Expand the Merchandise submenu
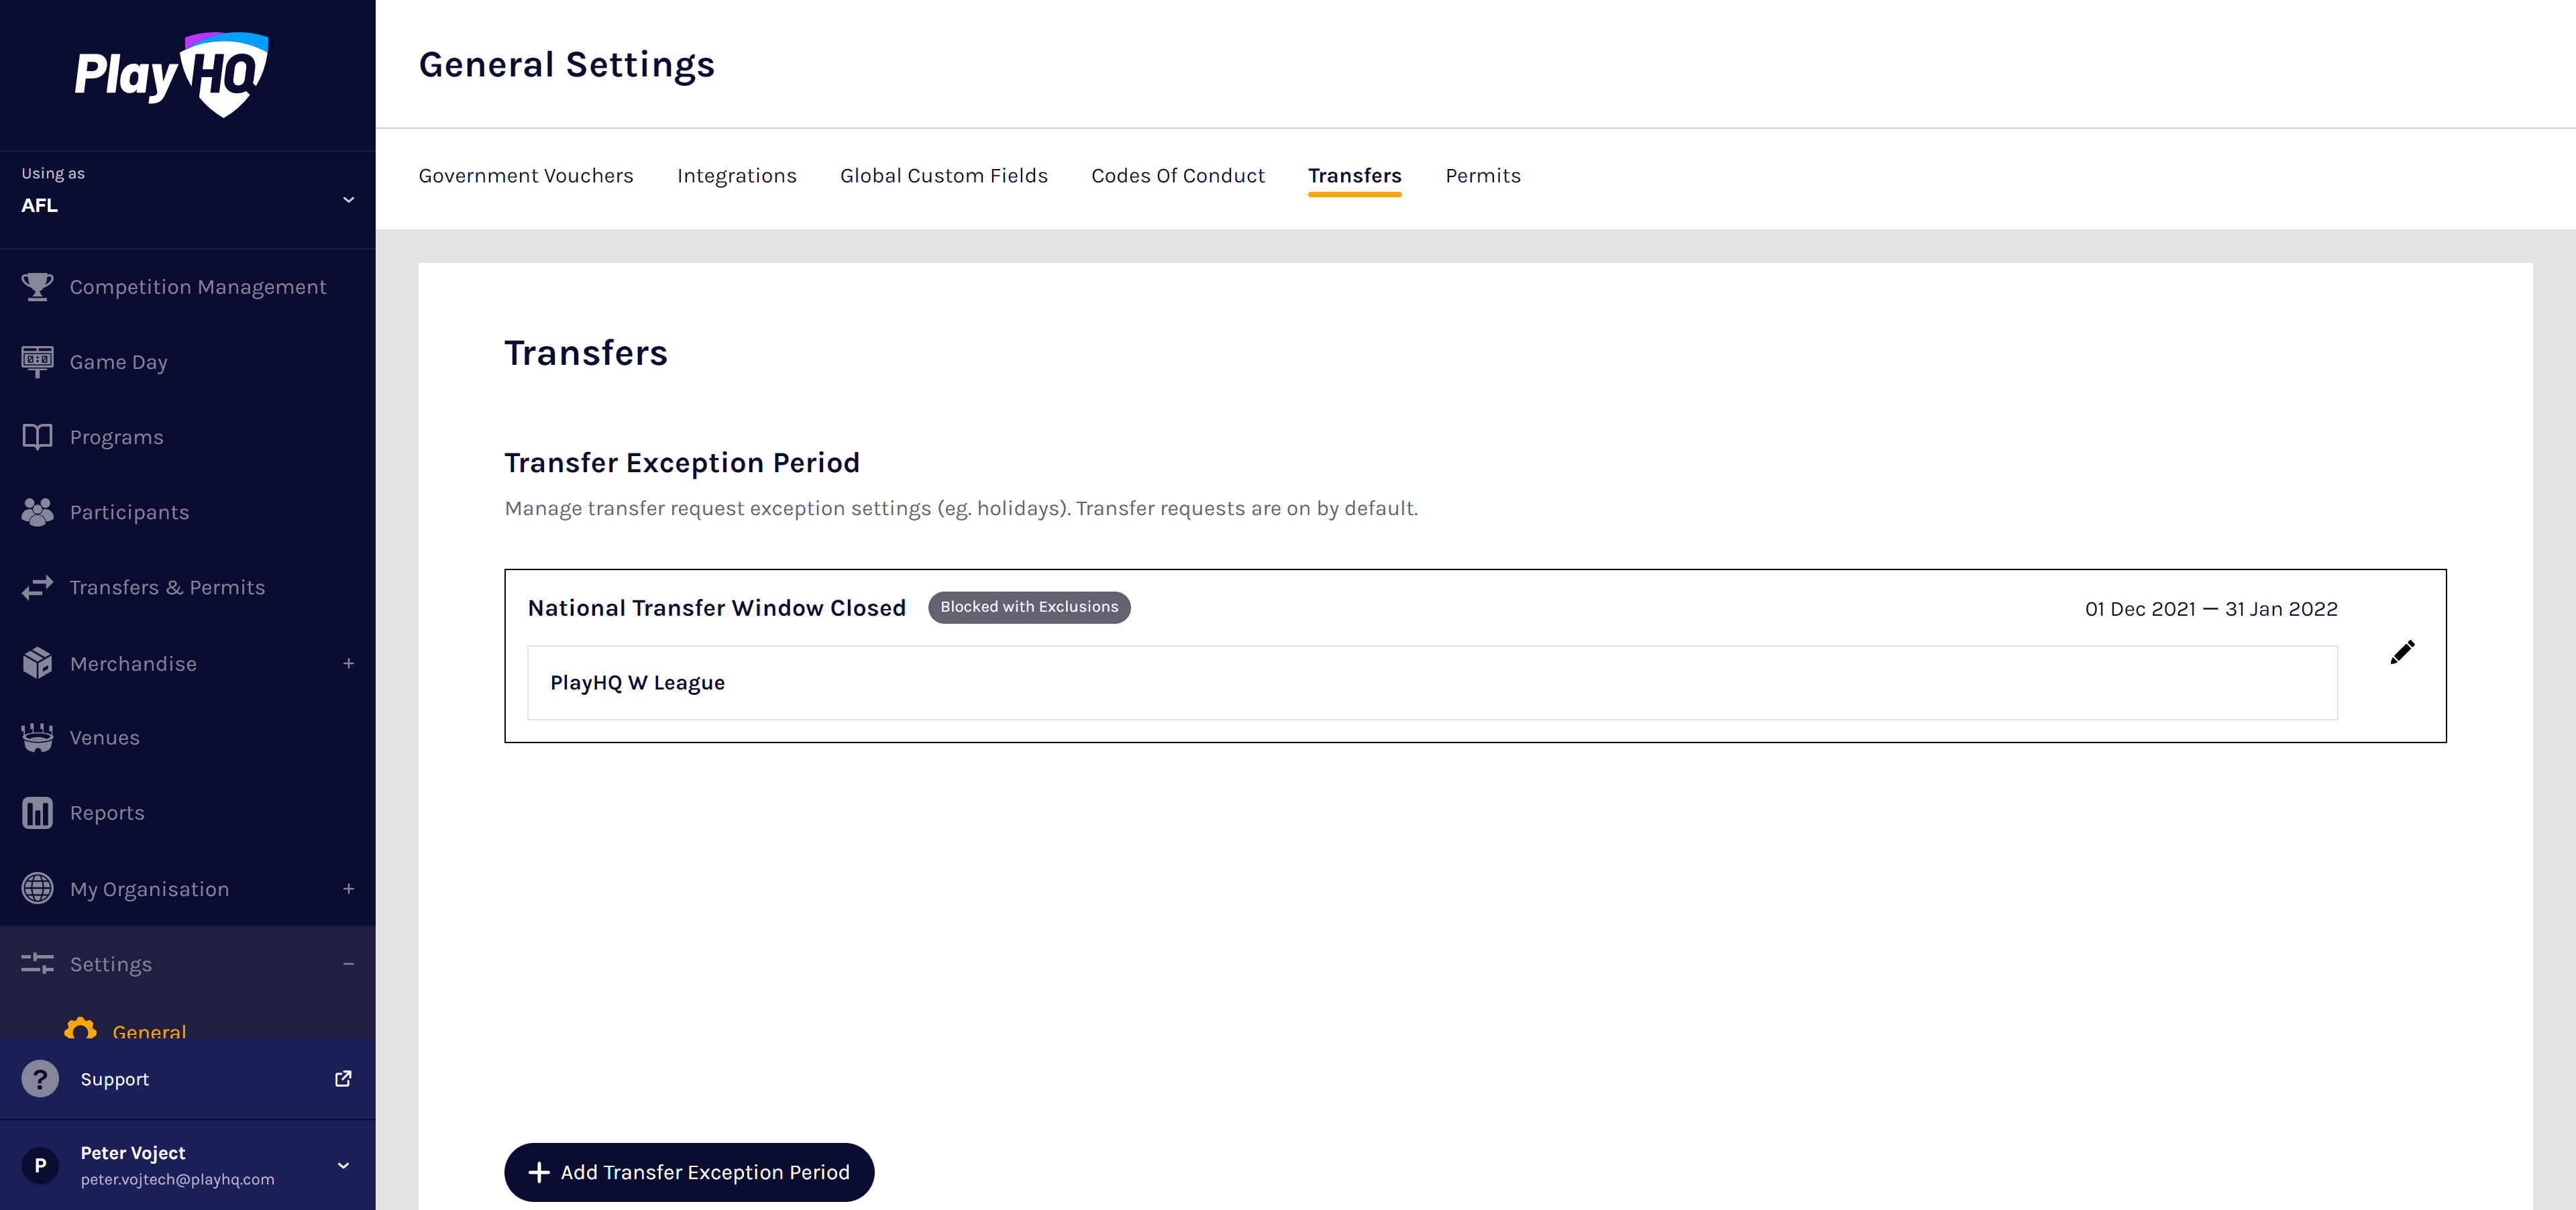2576x1210 pixels. 348,663
